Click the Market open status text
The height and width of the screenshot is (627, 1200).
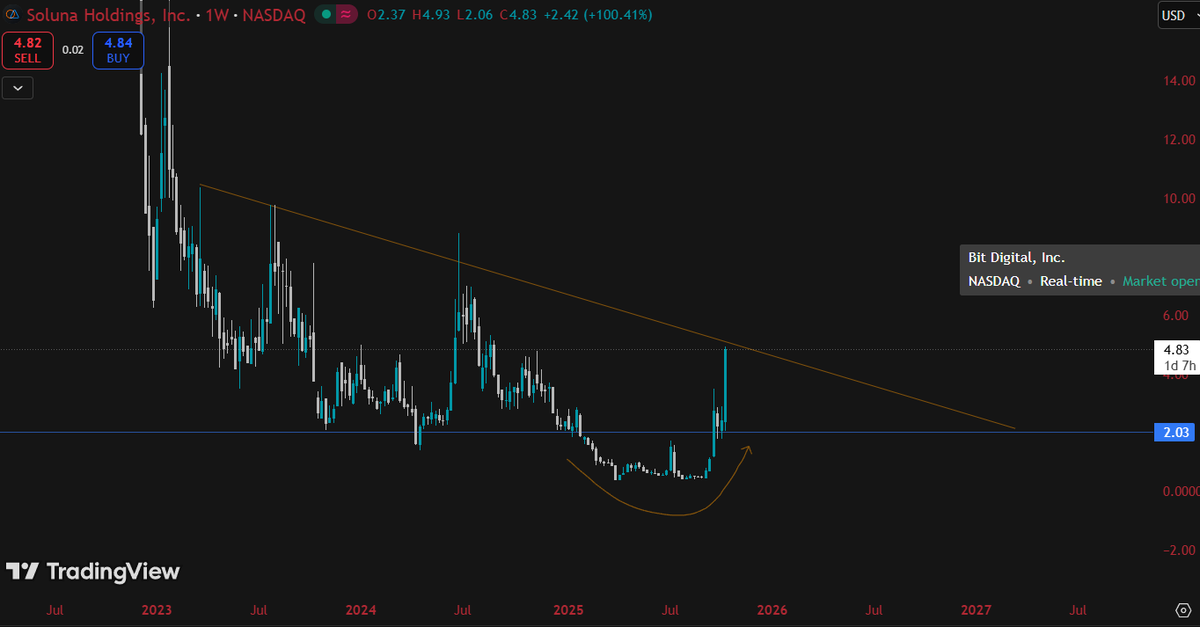1160,282
